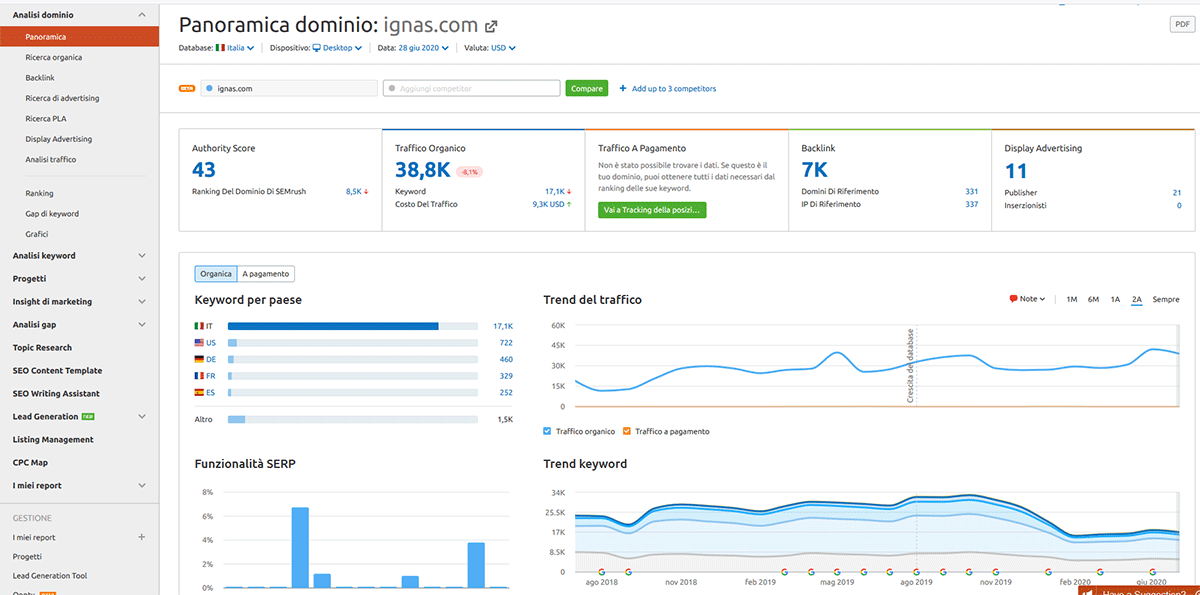The width and height of the screenshot is (1200, 595).
Task: Open ignas.com via the external link icon
Action: point(491,26)
